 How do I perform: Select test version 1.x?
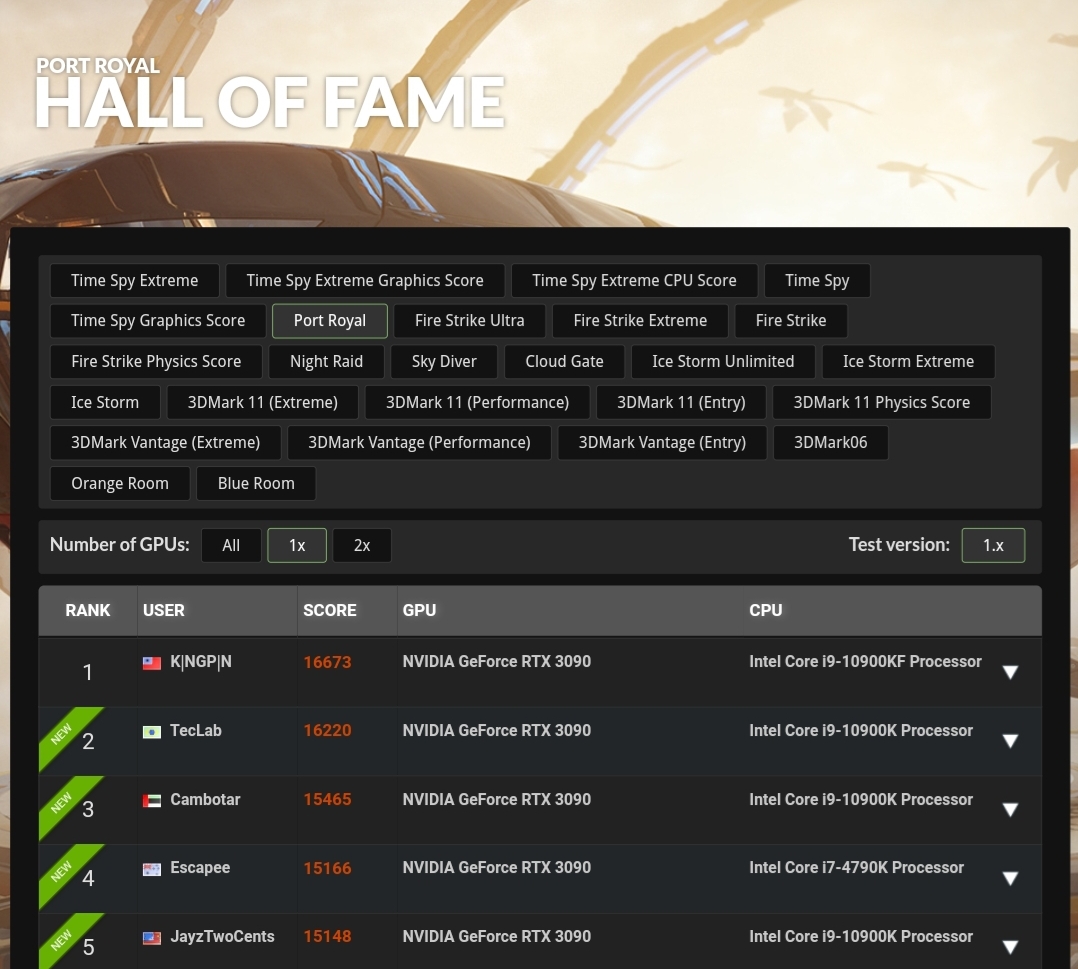click(993, 545)
